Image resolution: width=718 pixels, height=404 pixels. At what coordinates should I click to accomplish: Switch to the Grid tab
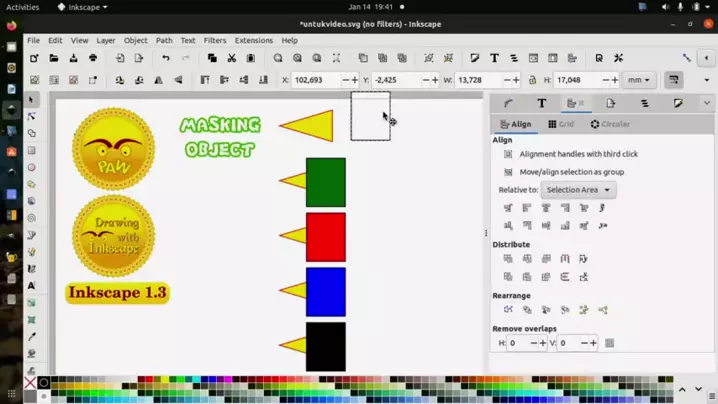tap(561, 125)
